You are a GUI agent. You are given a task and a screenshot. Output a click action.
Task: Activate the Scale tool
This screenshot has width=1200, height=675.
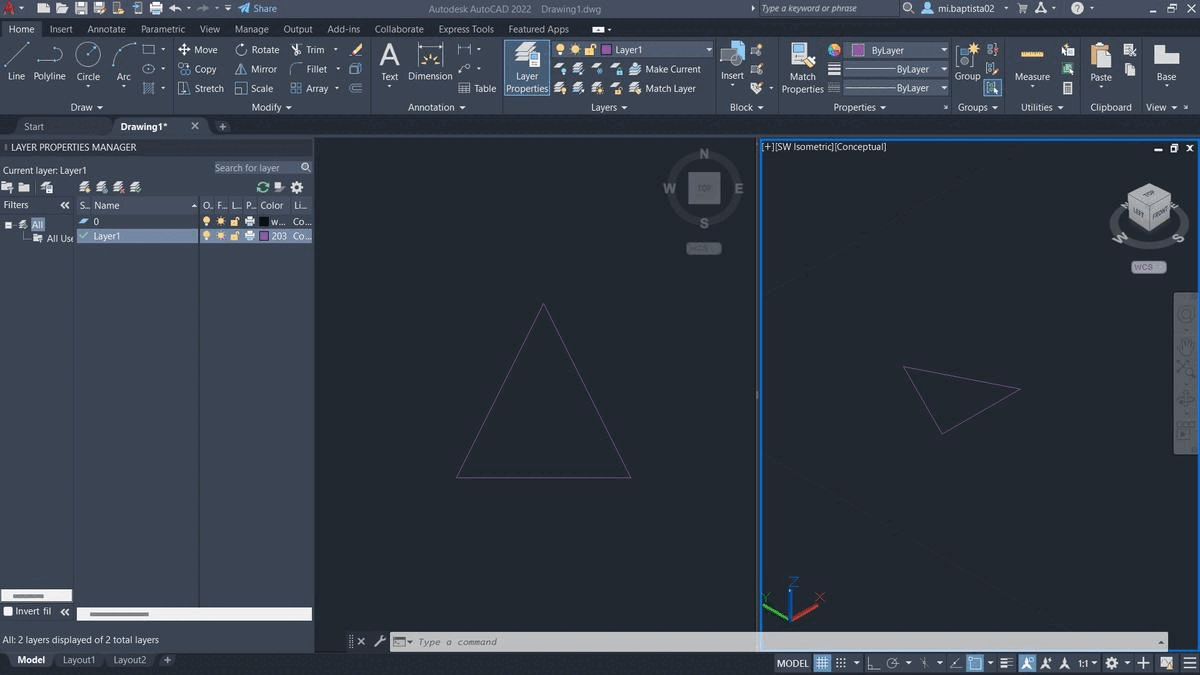254,88
